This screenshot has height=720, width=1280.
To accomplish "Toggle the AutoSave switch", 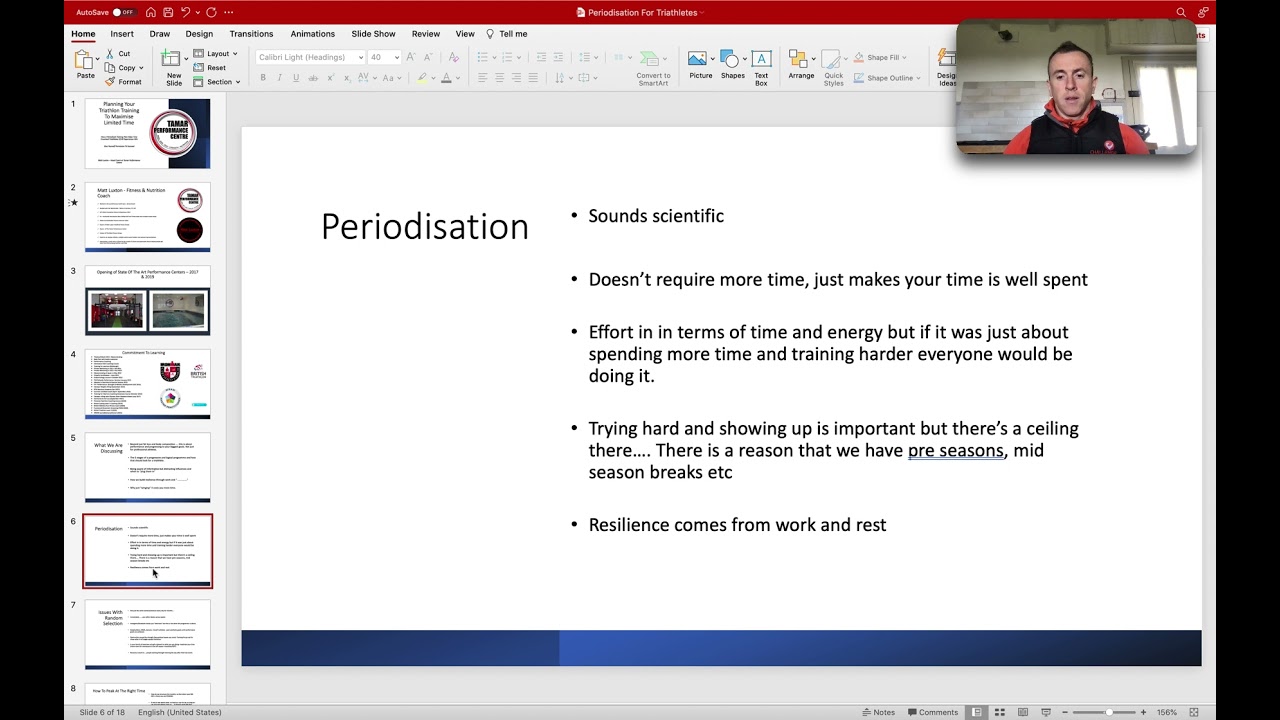I will tap(123, 12).
